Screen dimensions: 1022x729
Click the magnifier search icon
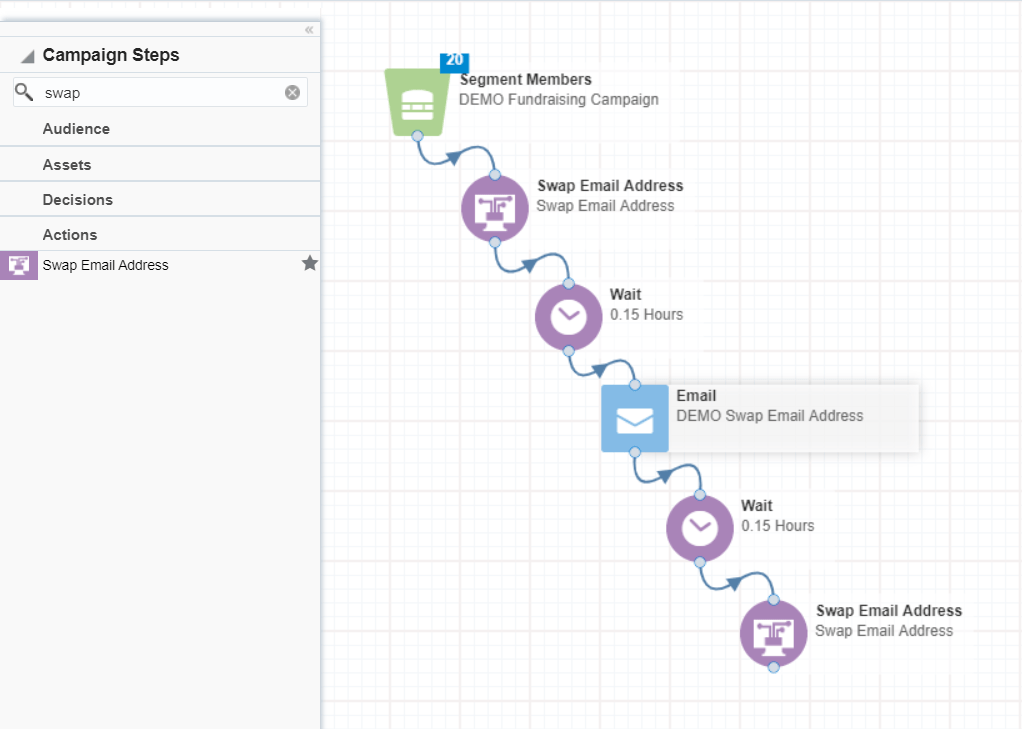tap(24, 92)
